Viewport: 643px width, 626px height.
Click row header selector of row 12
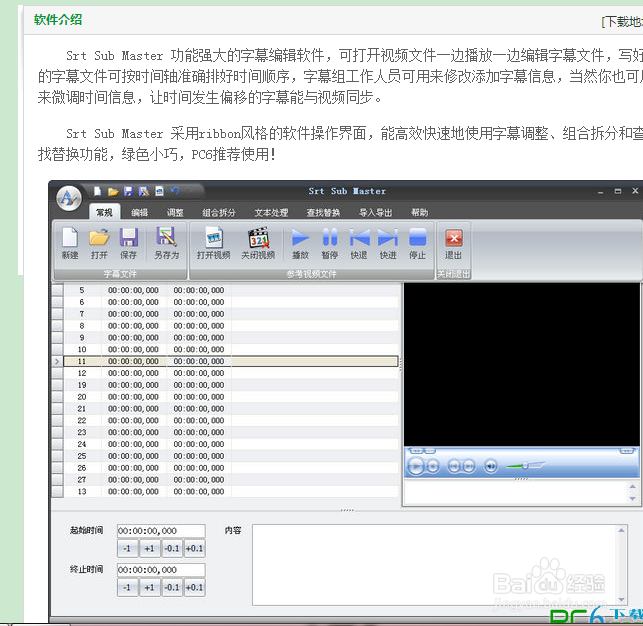[x=57, y=373]
